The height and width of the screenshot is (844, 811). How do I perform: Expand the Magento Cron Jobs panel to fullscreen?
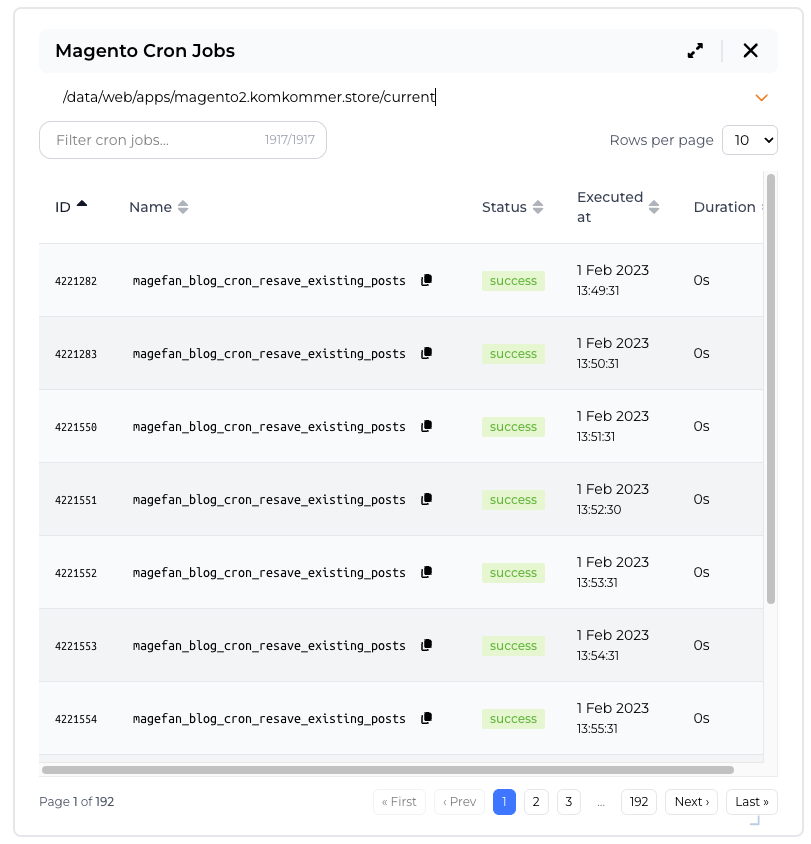(695, 51)
